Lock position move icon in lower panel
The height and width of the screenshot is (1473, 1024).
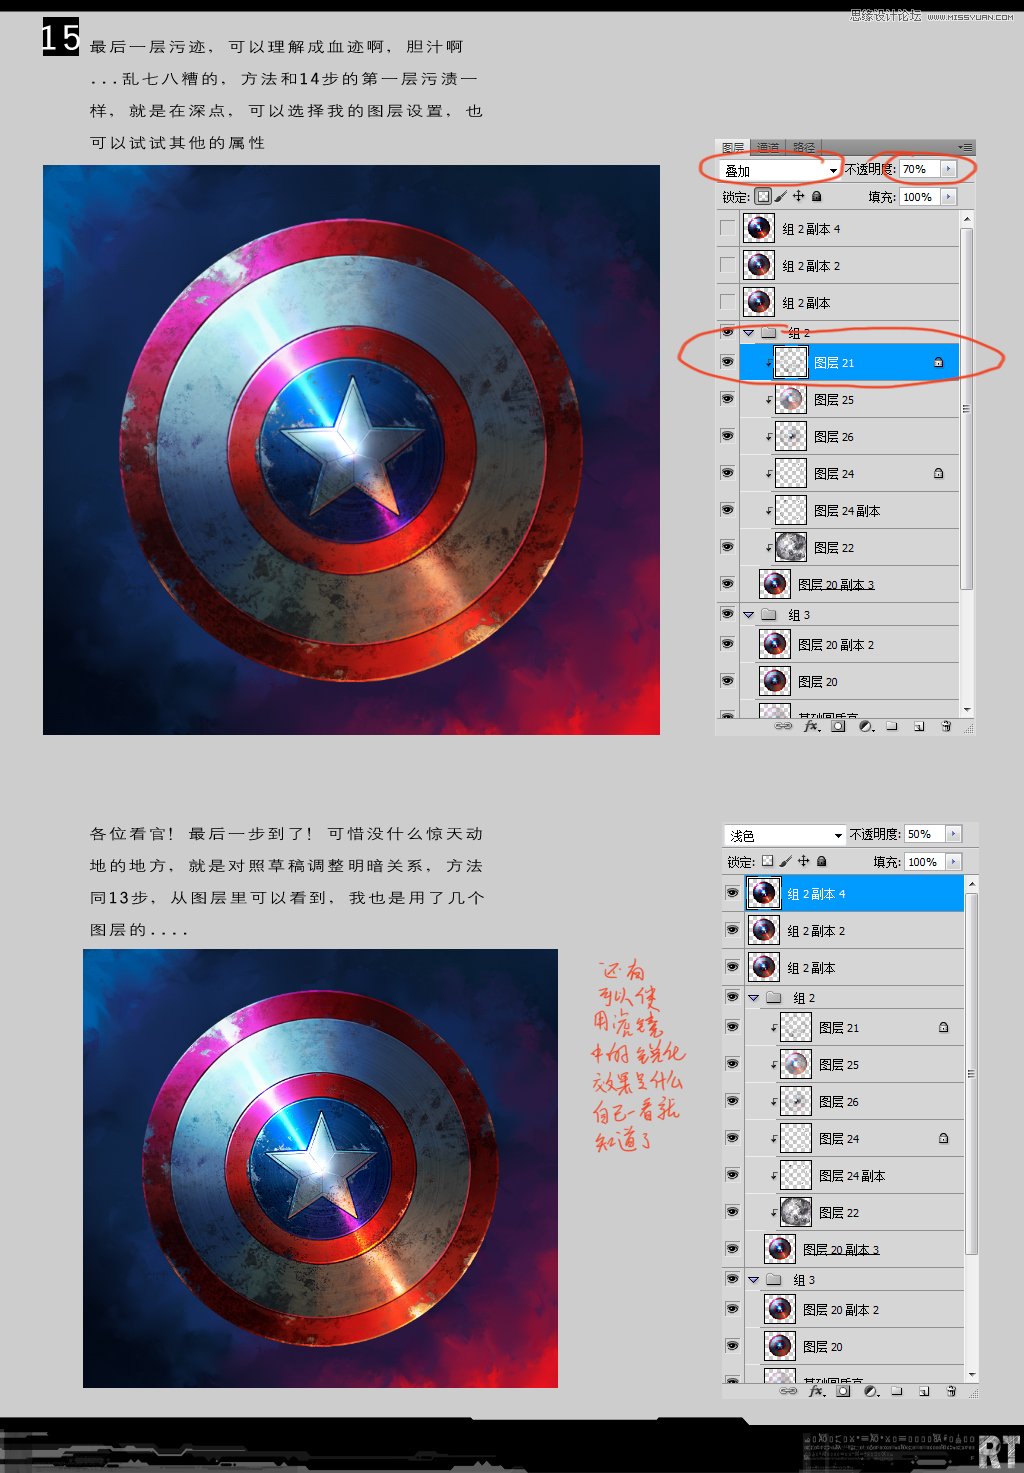point(804,861)
